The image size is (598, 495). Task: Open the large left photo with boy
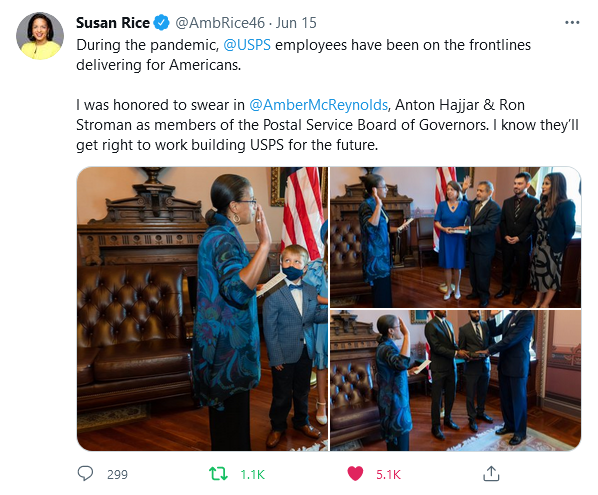[x=202, y=309]
